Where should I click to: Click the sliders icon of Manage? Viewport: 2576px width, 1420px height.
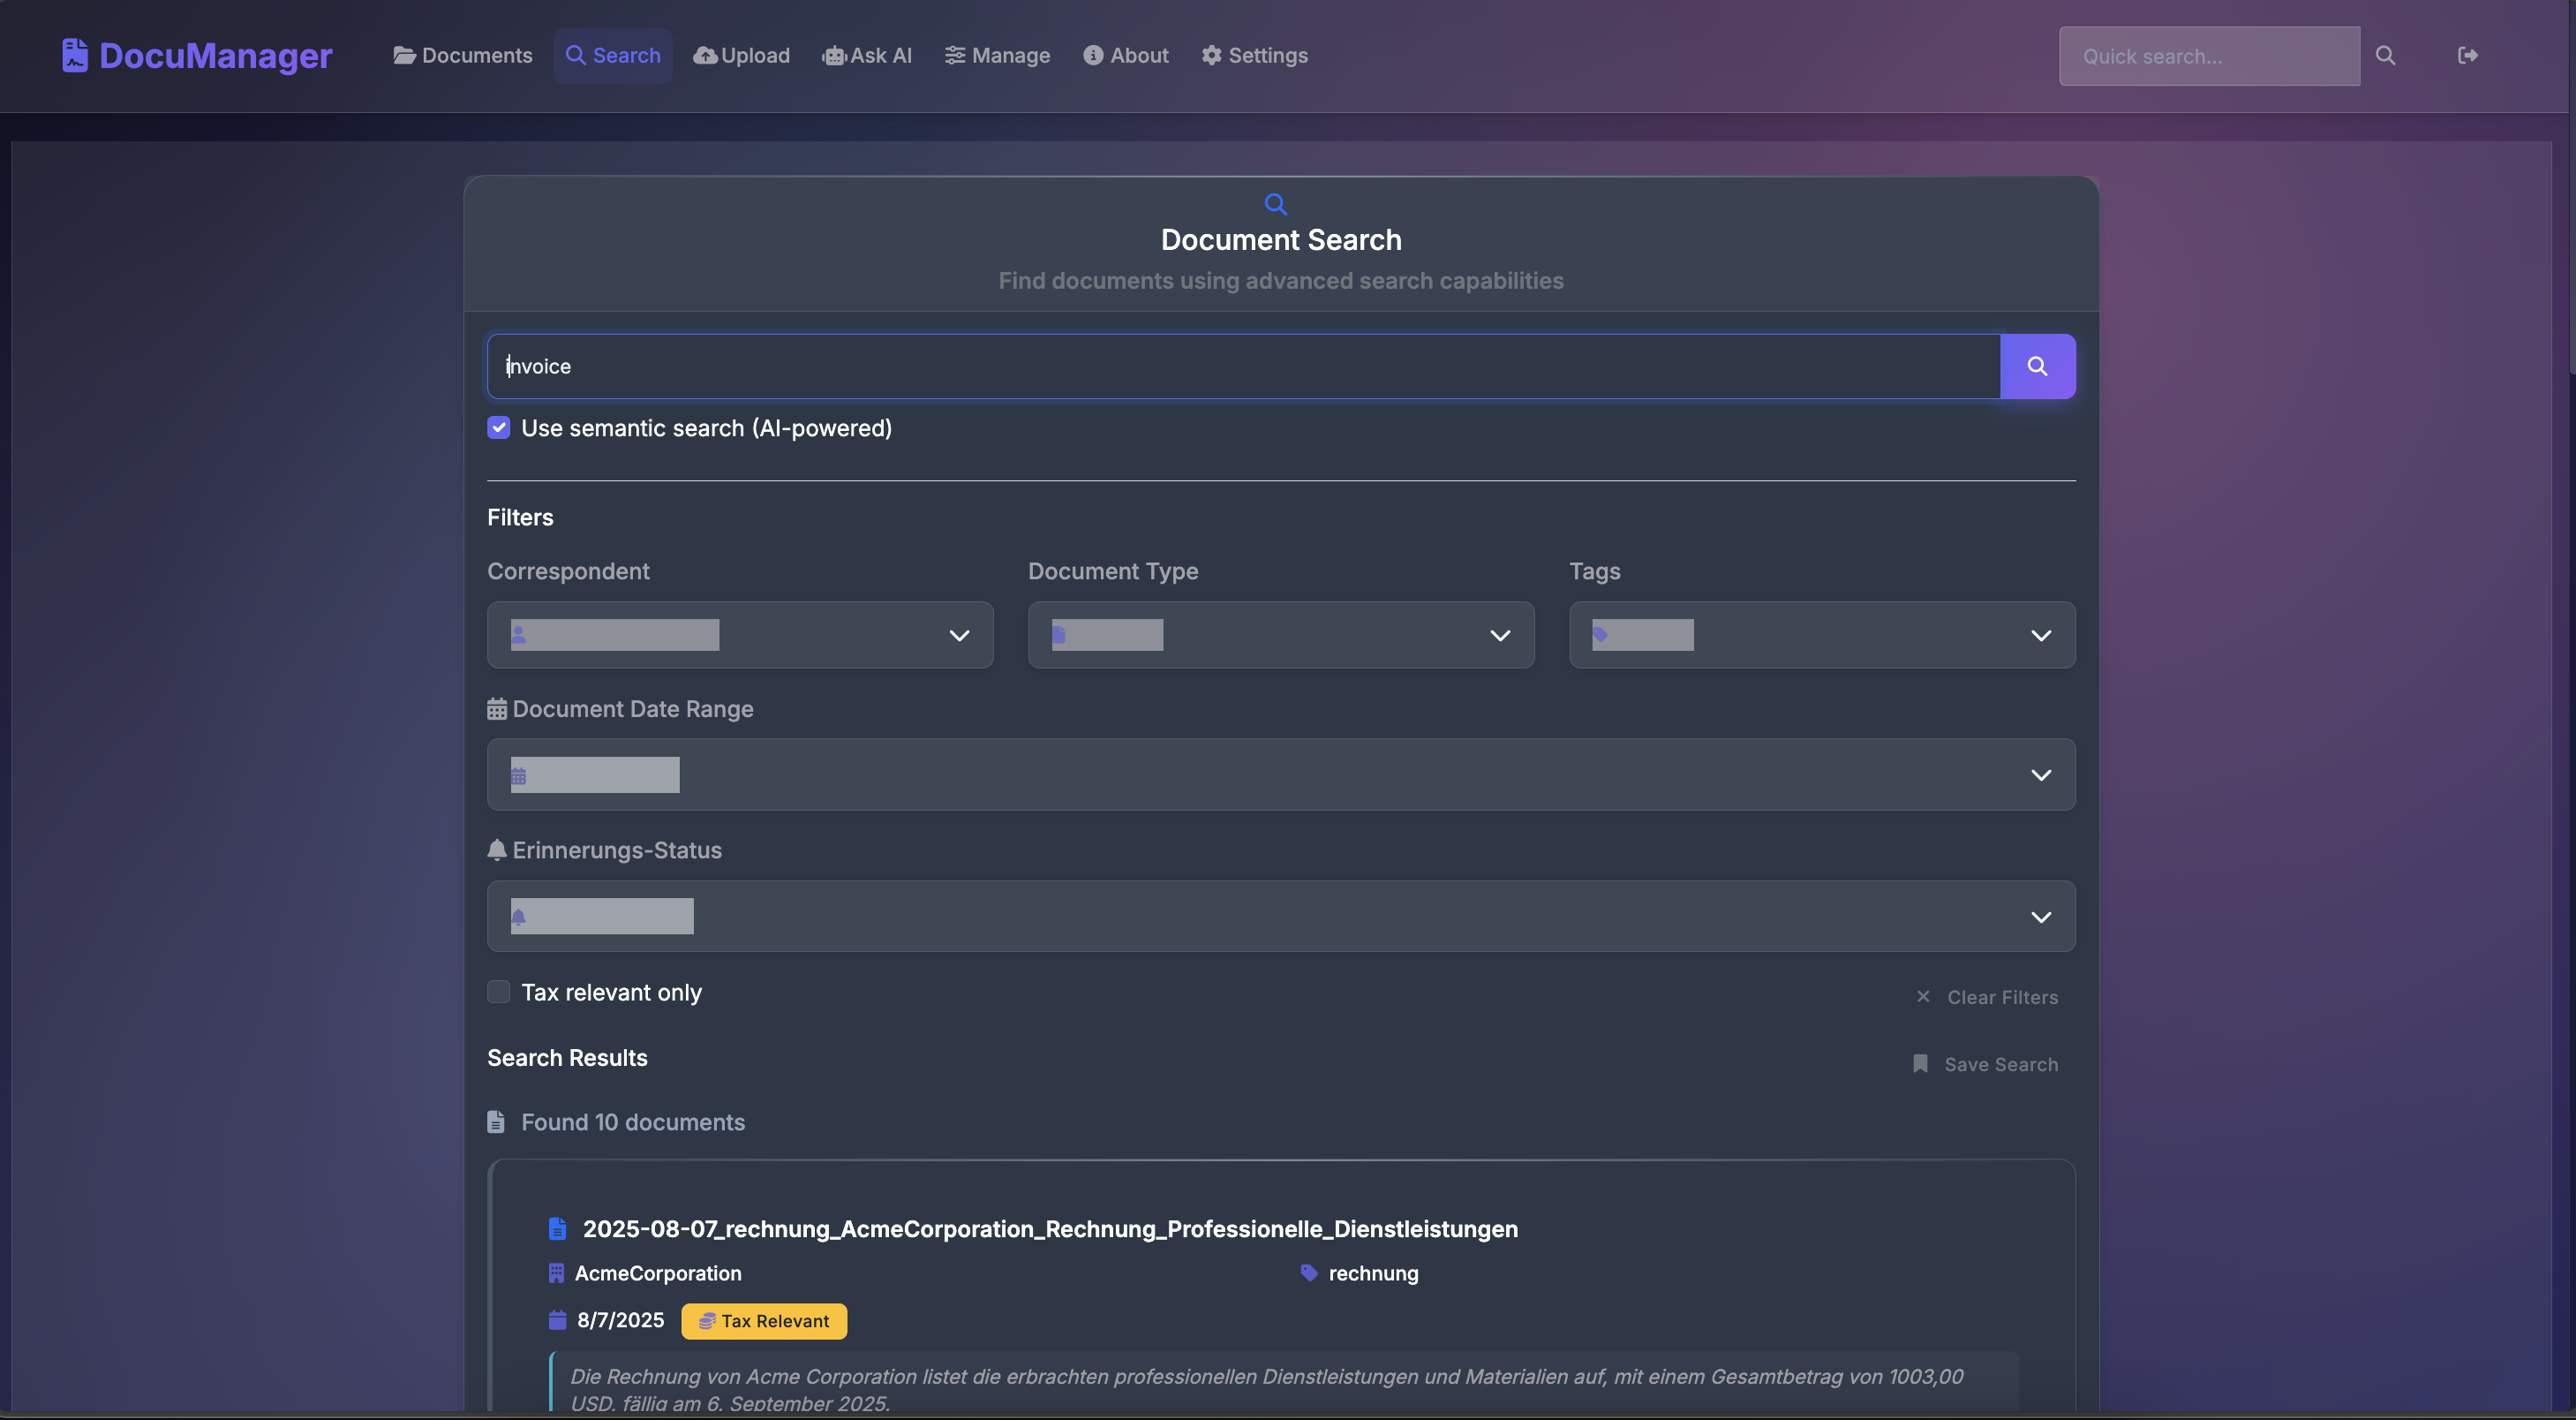[x=955, y=55]
